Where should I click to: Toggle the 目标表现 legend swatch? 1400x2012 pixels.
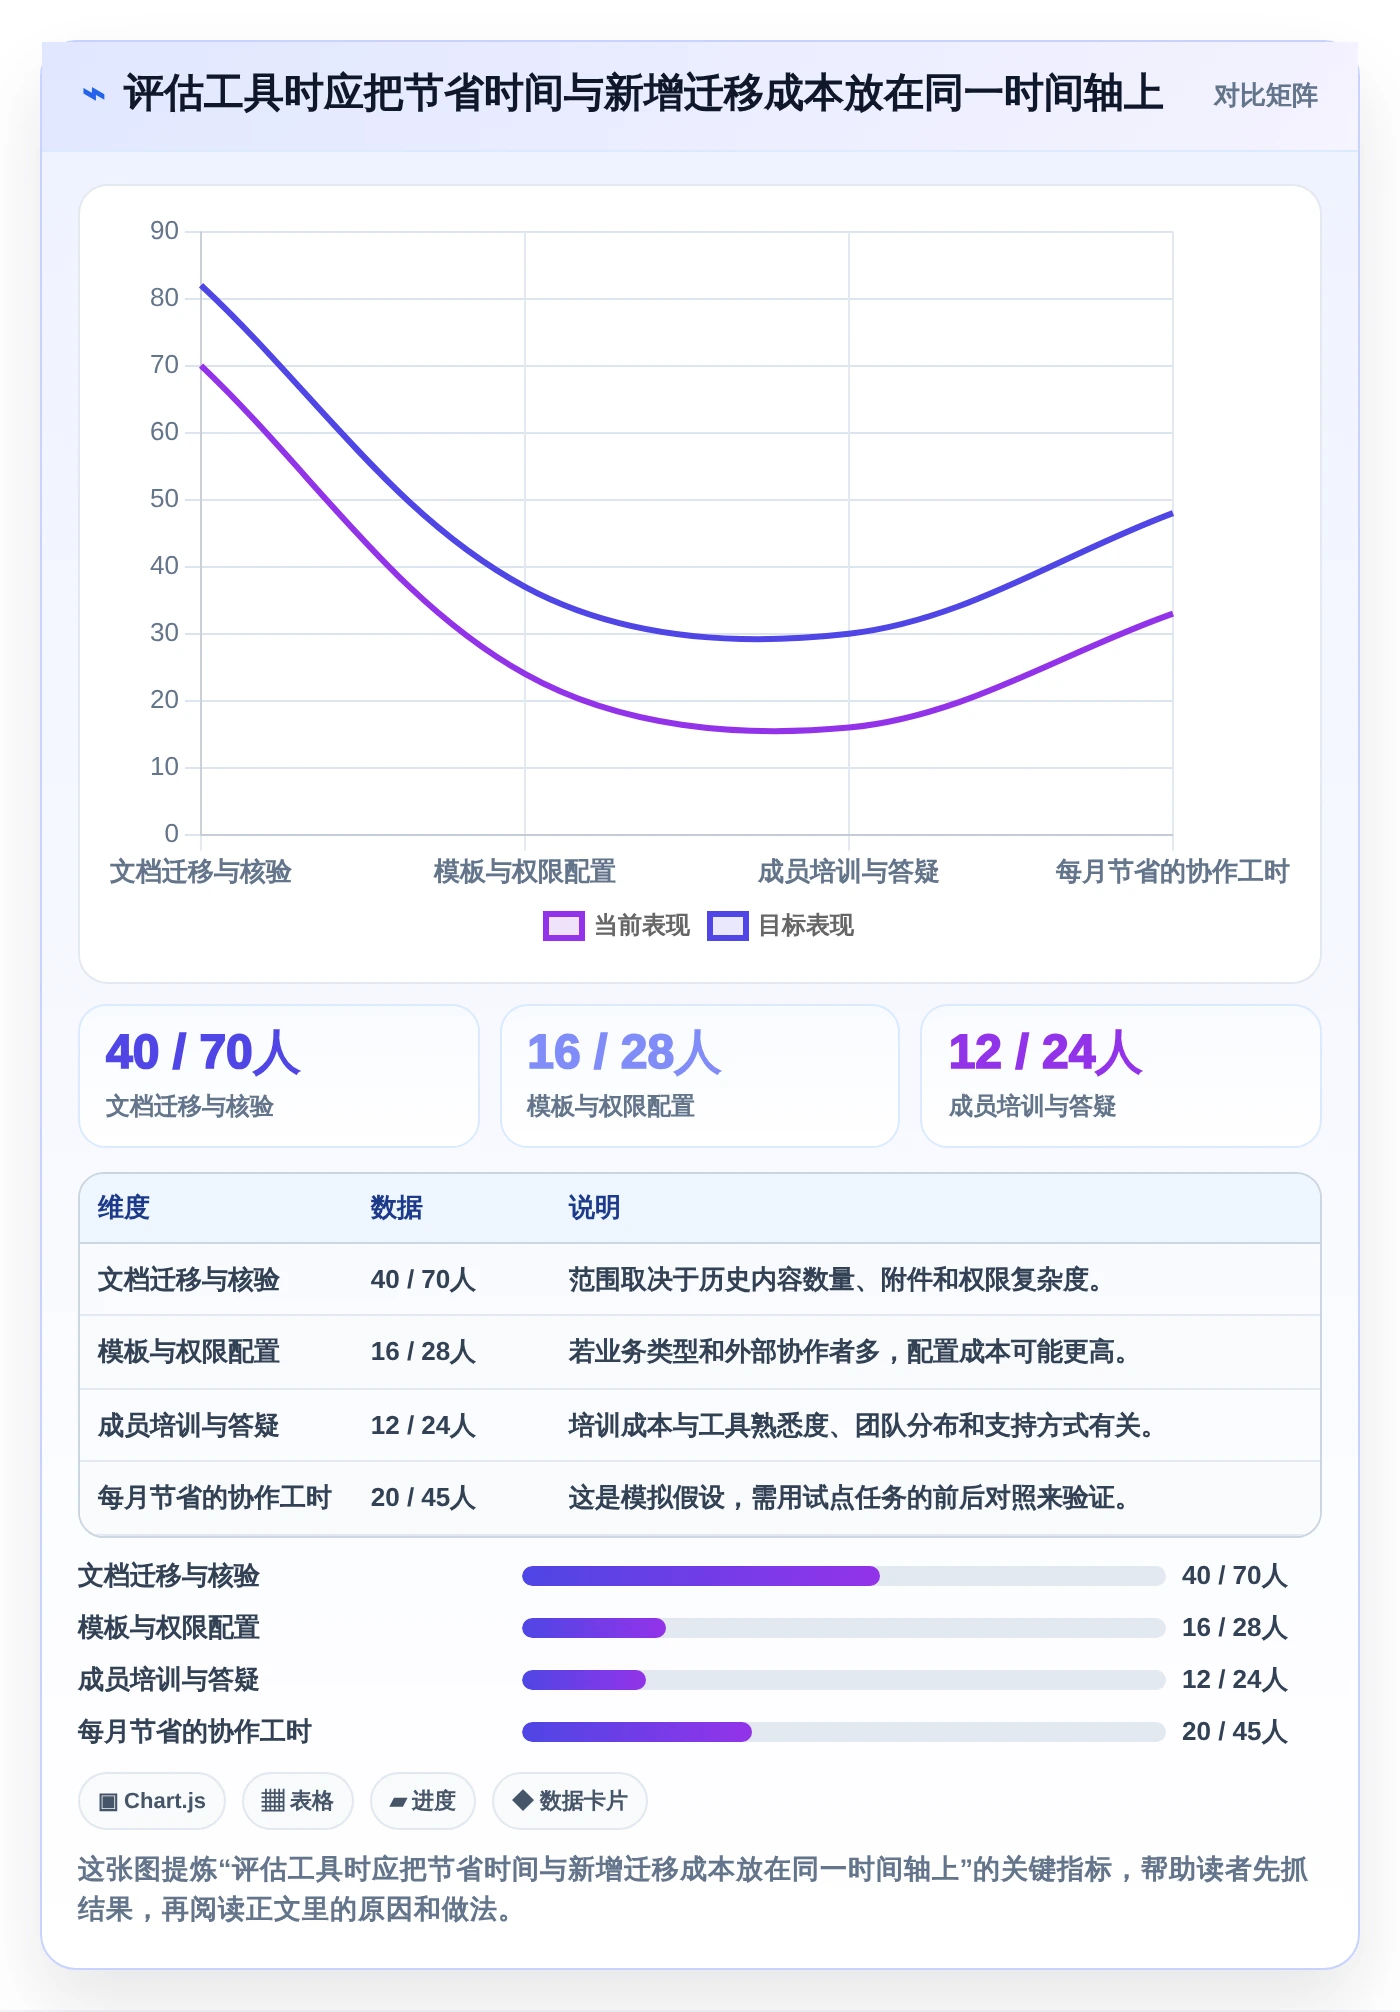coord(727,926)
